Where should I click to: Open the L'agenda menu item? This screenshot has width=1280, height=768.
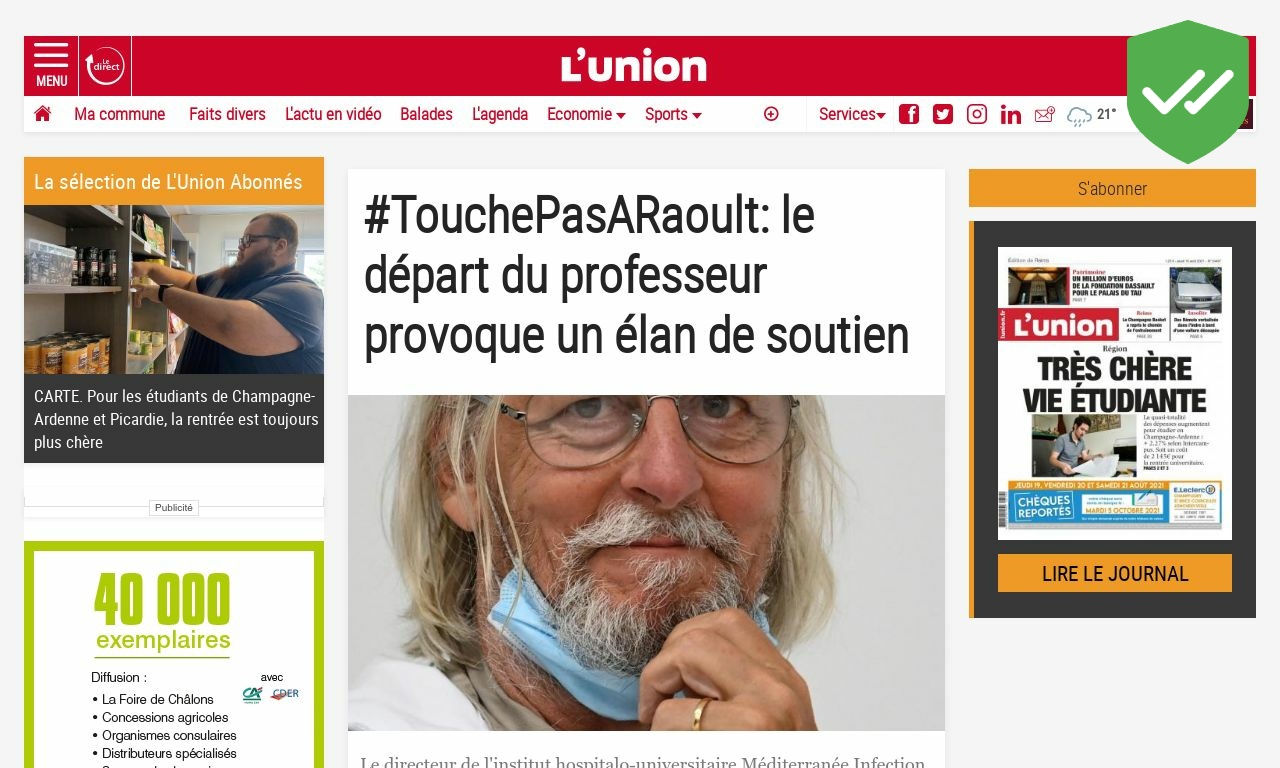[x=500, y=114]
